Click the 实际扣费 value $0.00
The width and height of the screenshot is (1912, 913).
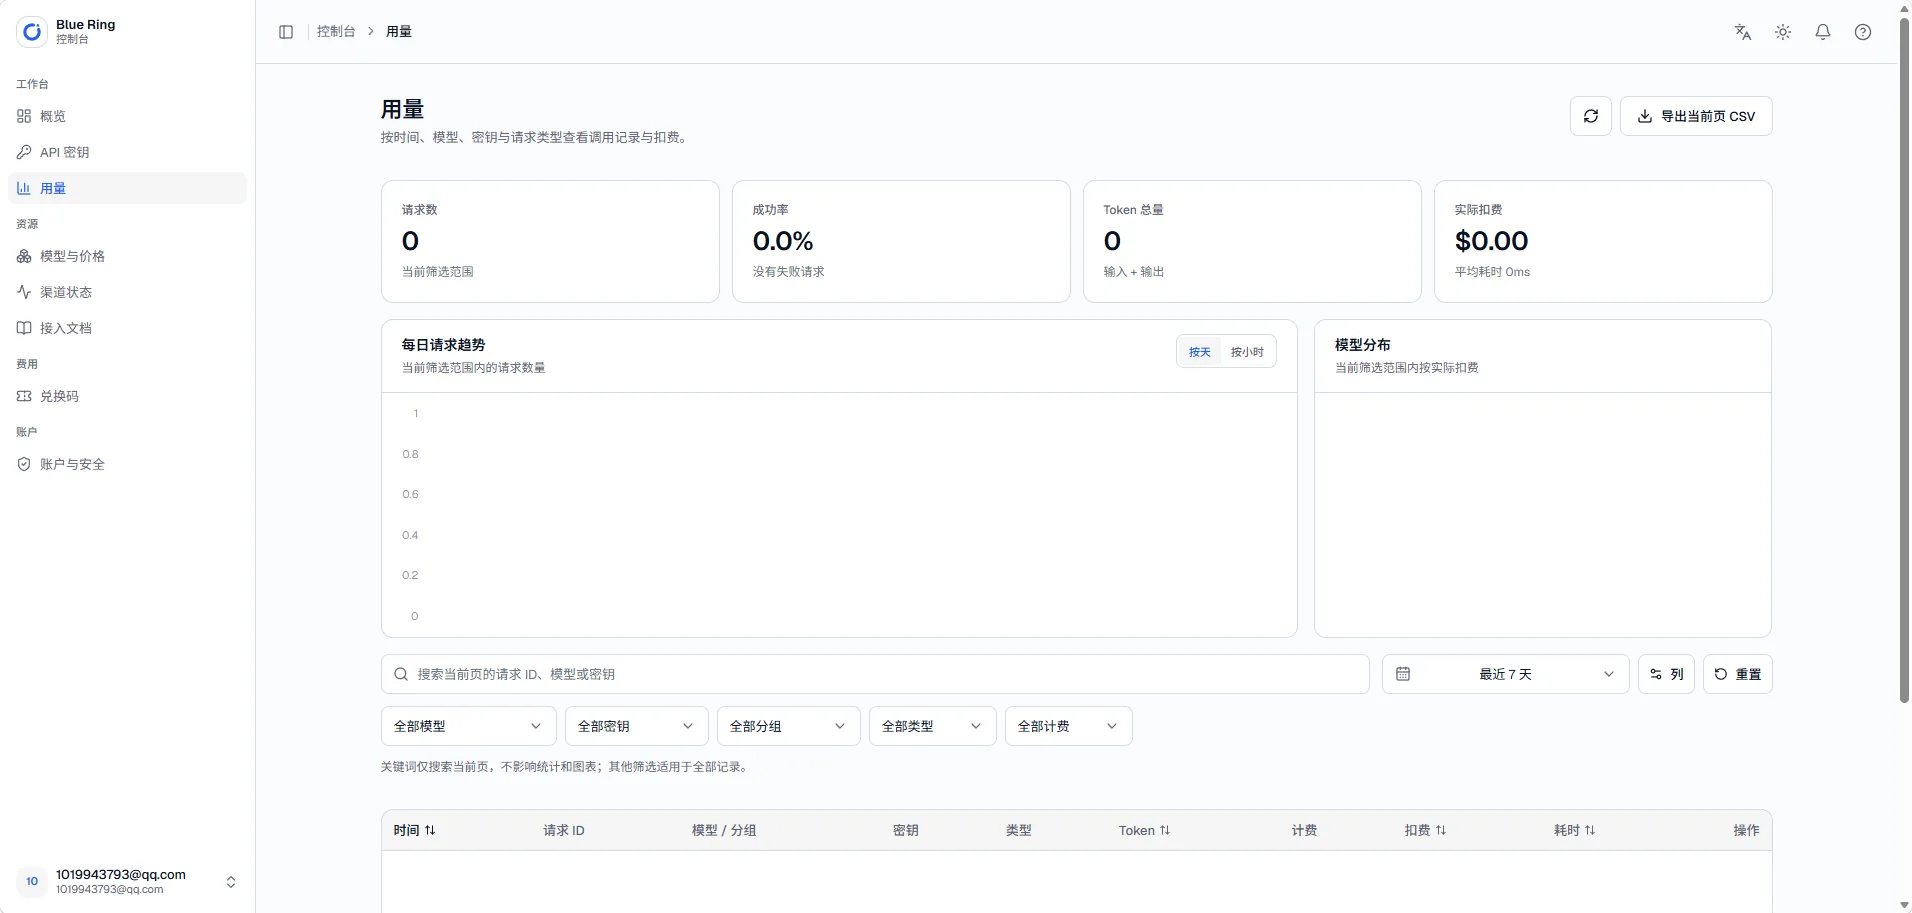[x=1492, y=241]
